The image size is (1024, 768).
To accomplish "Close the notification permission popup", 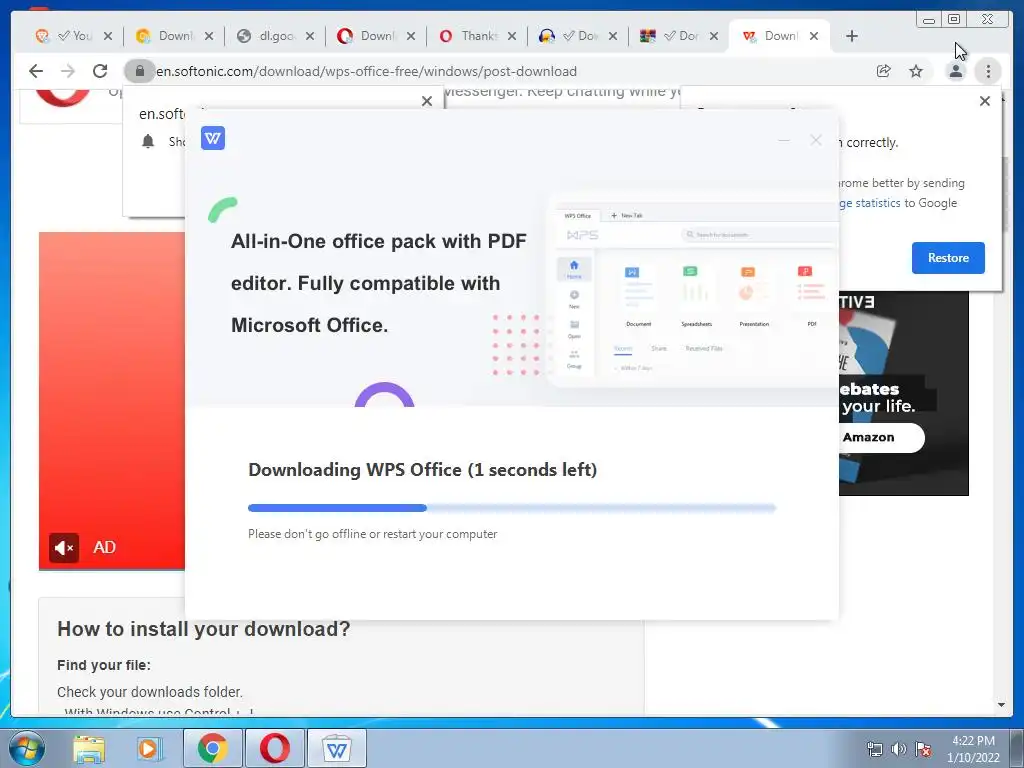I will pyautogui.click(x=427, y=101).
